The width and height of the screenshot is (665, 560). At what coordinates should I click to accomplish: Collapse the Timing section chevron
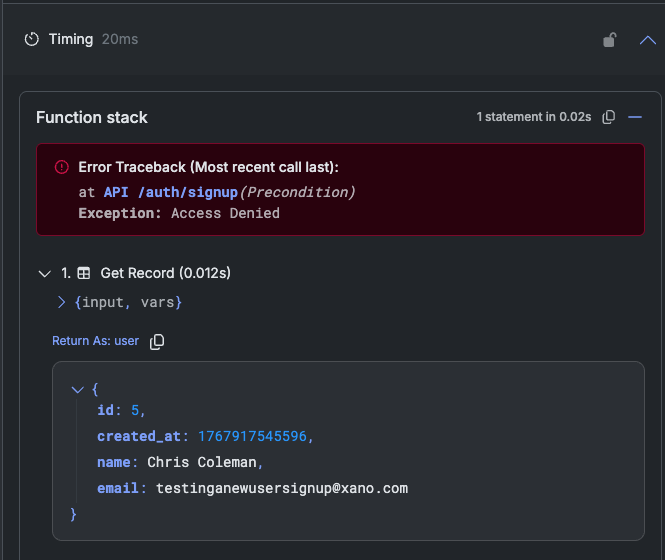click(x=647, y=40)
